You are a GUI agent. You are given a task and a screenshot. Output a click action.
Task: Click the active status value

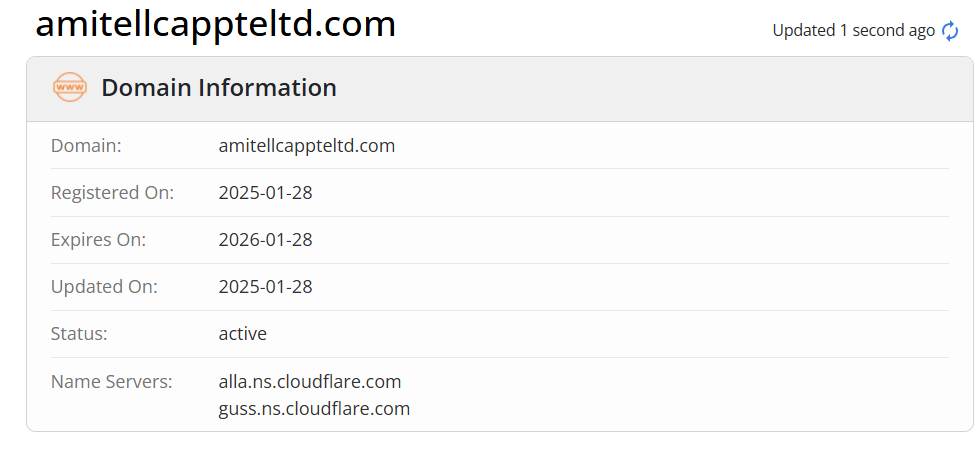(243, 333)
